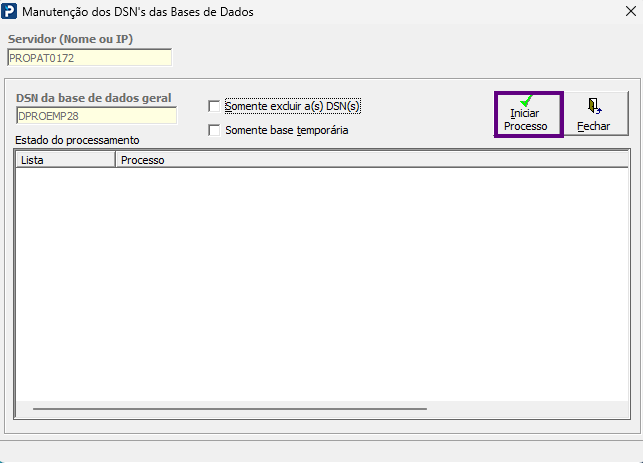Viewport: 643px width, 463px height.
Task: Click the Lista column header
Action: [65, 160]
